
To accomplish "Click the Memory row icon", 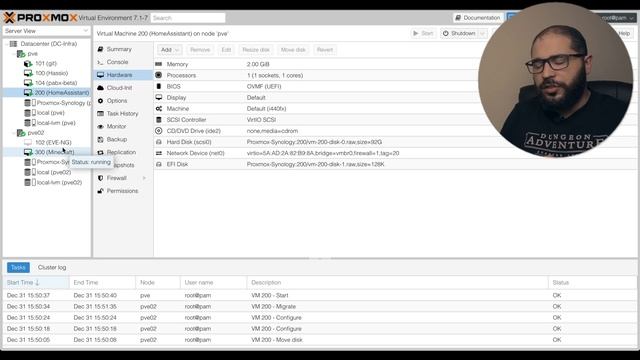I will pos(159,64).
